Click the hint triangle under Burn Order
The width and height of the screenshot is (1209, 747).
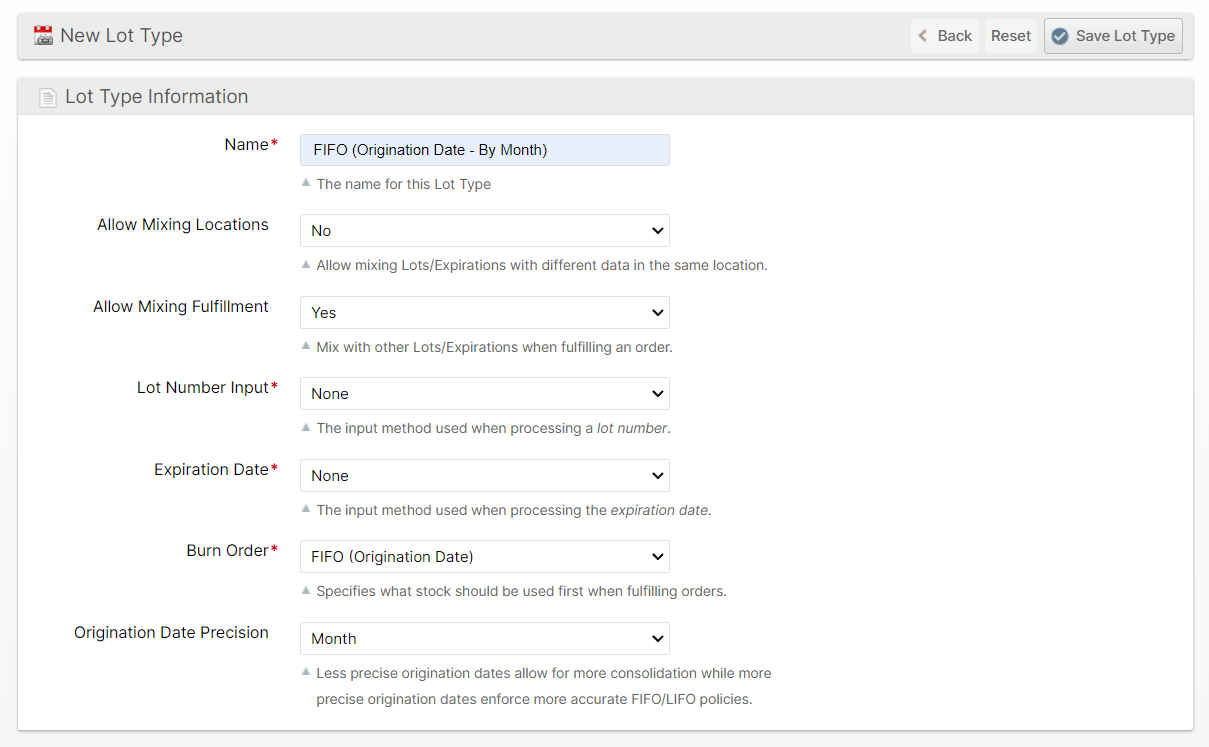(x=307, y=590)
